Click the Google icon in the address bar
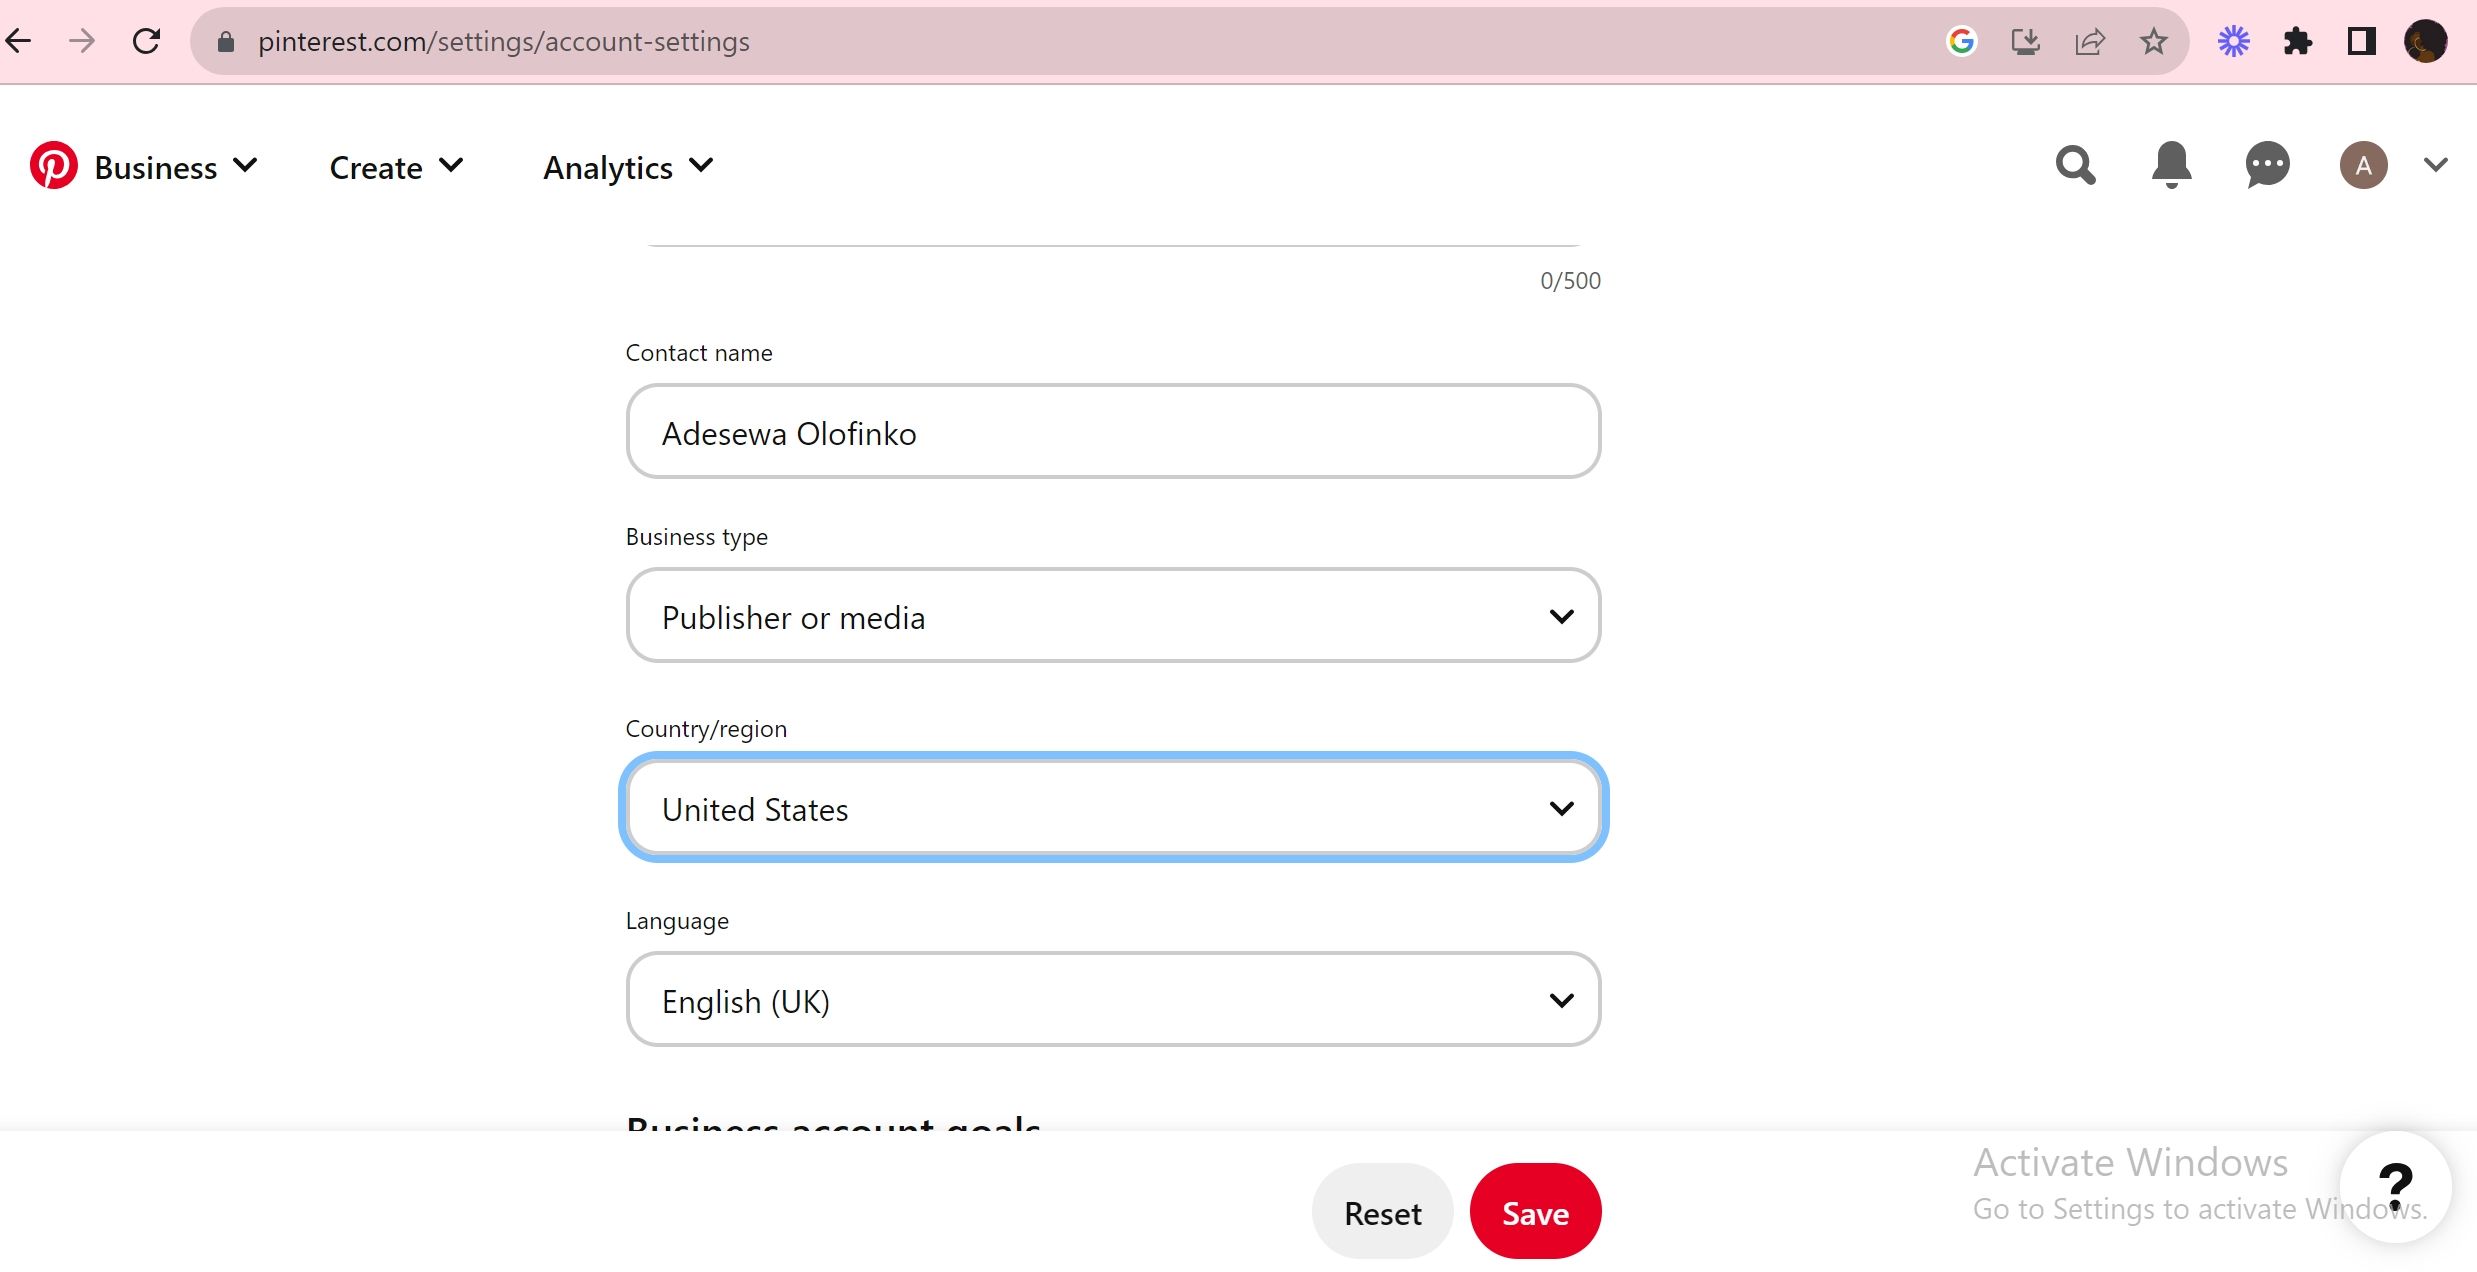 [x=1961, y=41]
